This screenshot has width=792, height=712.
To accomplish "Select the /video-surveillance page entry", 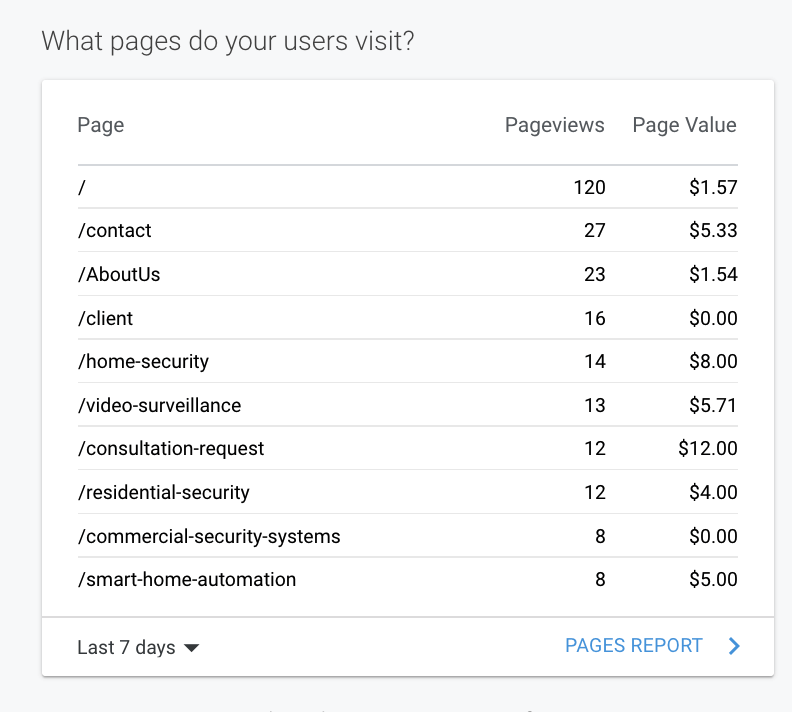I will tap(159, 405).
